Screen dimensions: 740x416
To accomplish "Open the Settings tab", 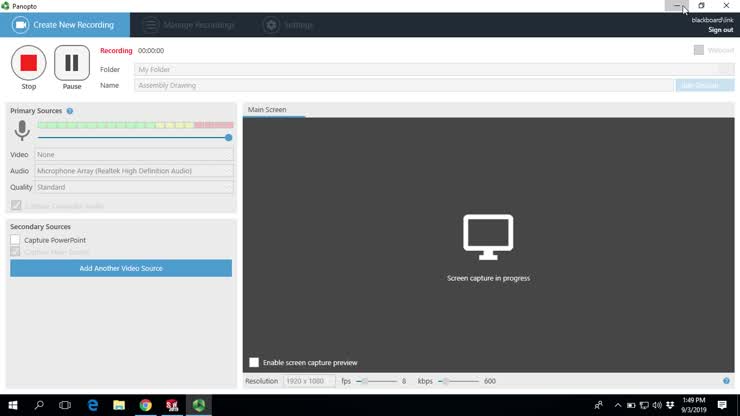I will tap(288, 25).
